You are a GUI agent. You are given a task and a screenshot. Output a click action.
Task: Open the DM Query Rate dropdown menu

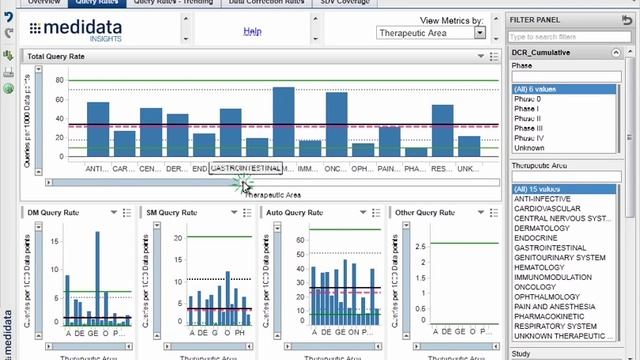(114, 212)
